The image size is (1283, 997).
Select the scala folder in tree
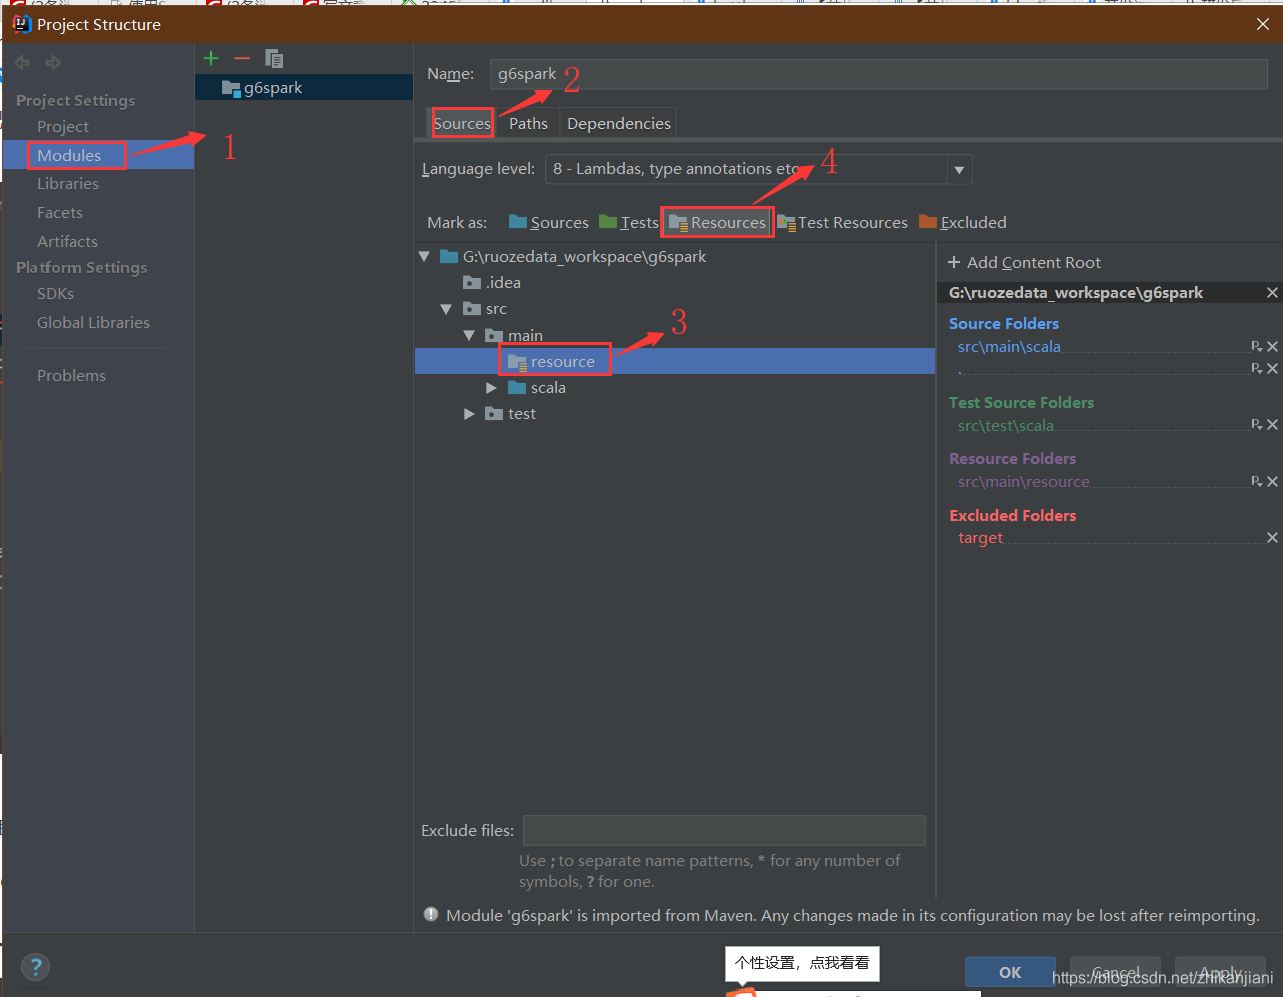(537, 387)
